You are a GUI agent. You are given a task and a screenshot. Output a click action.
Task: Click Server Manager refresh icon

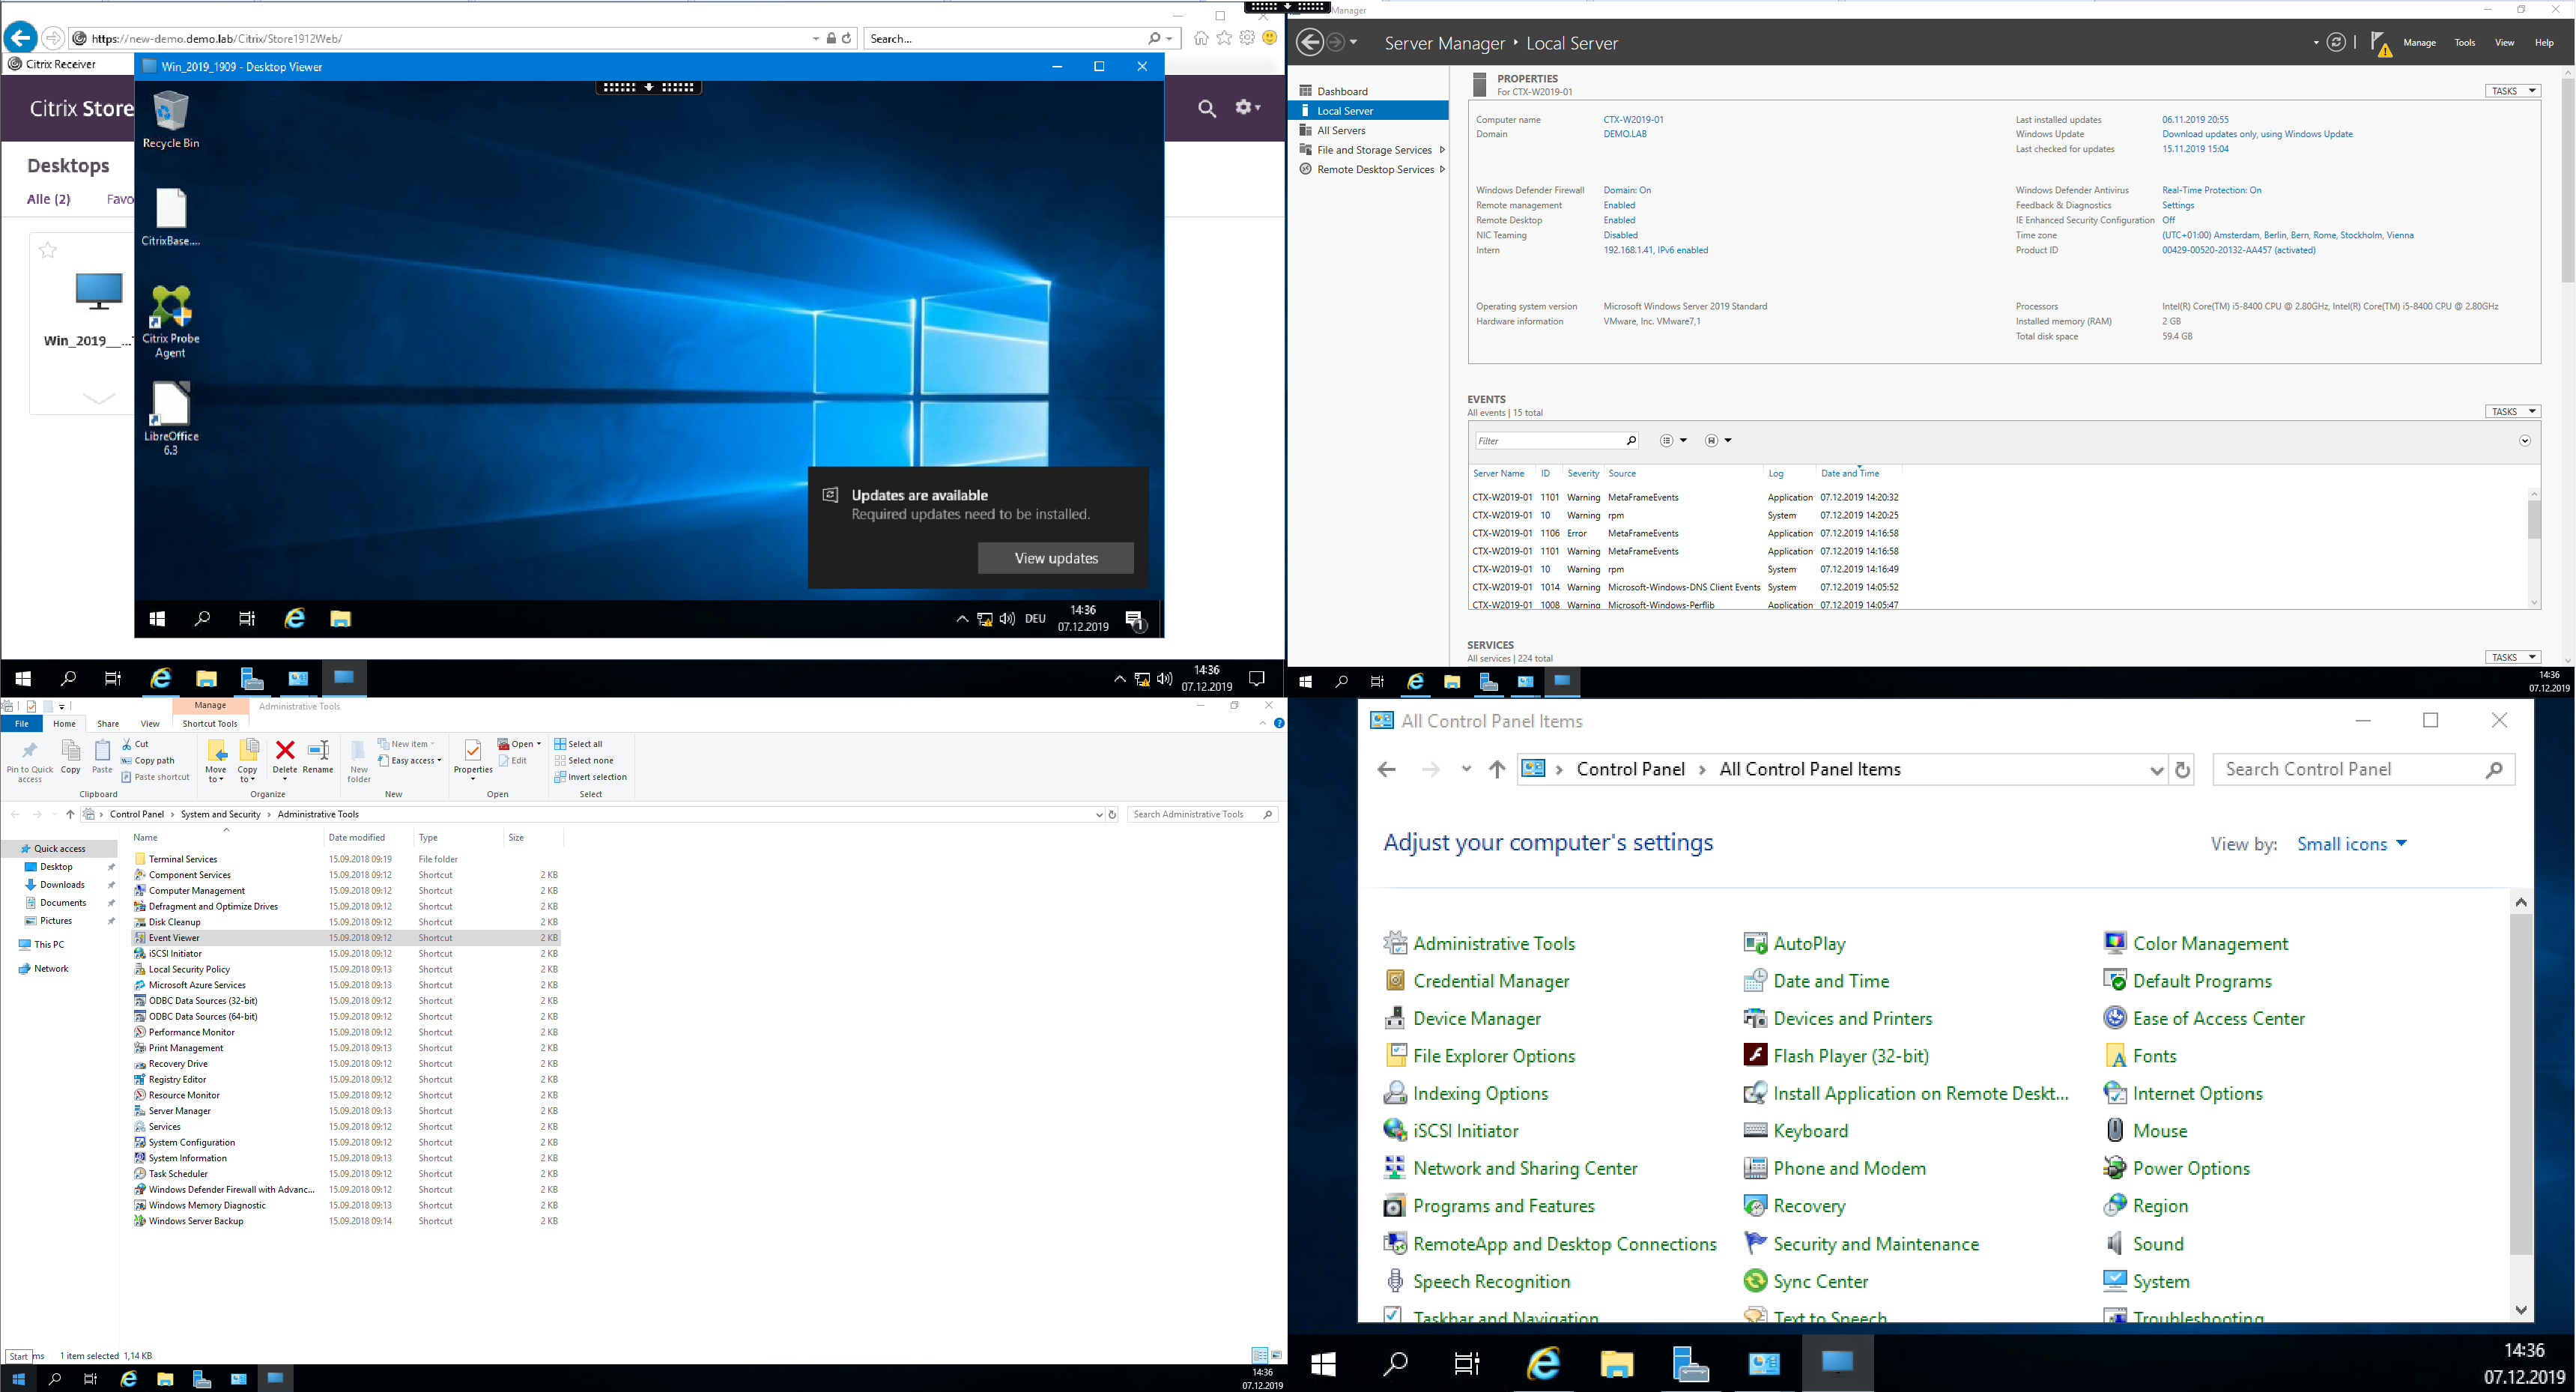(x=2336, y=43)
